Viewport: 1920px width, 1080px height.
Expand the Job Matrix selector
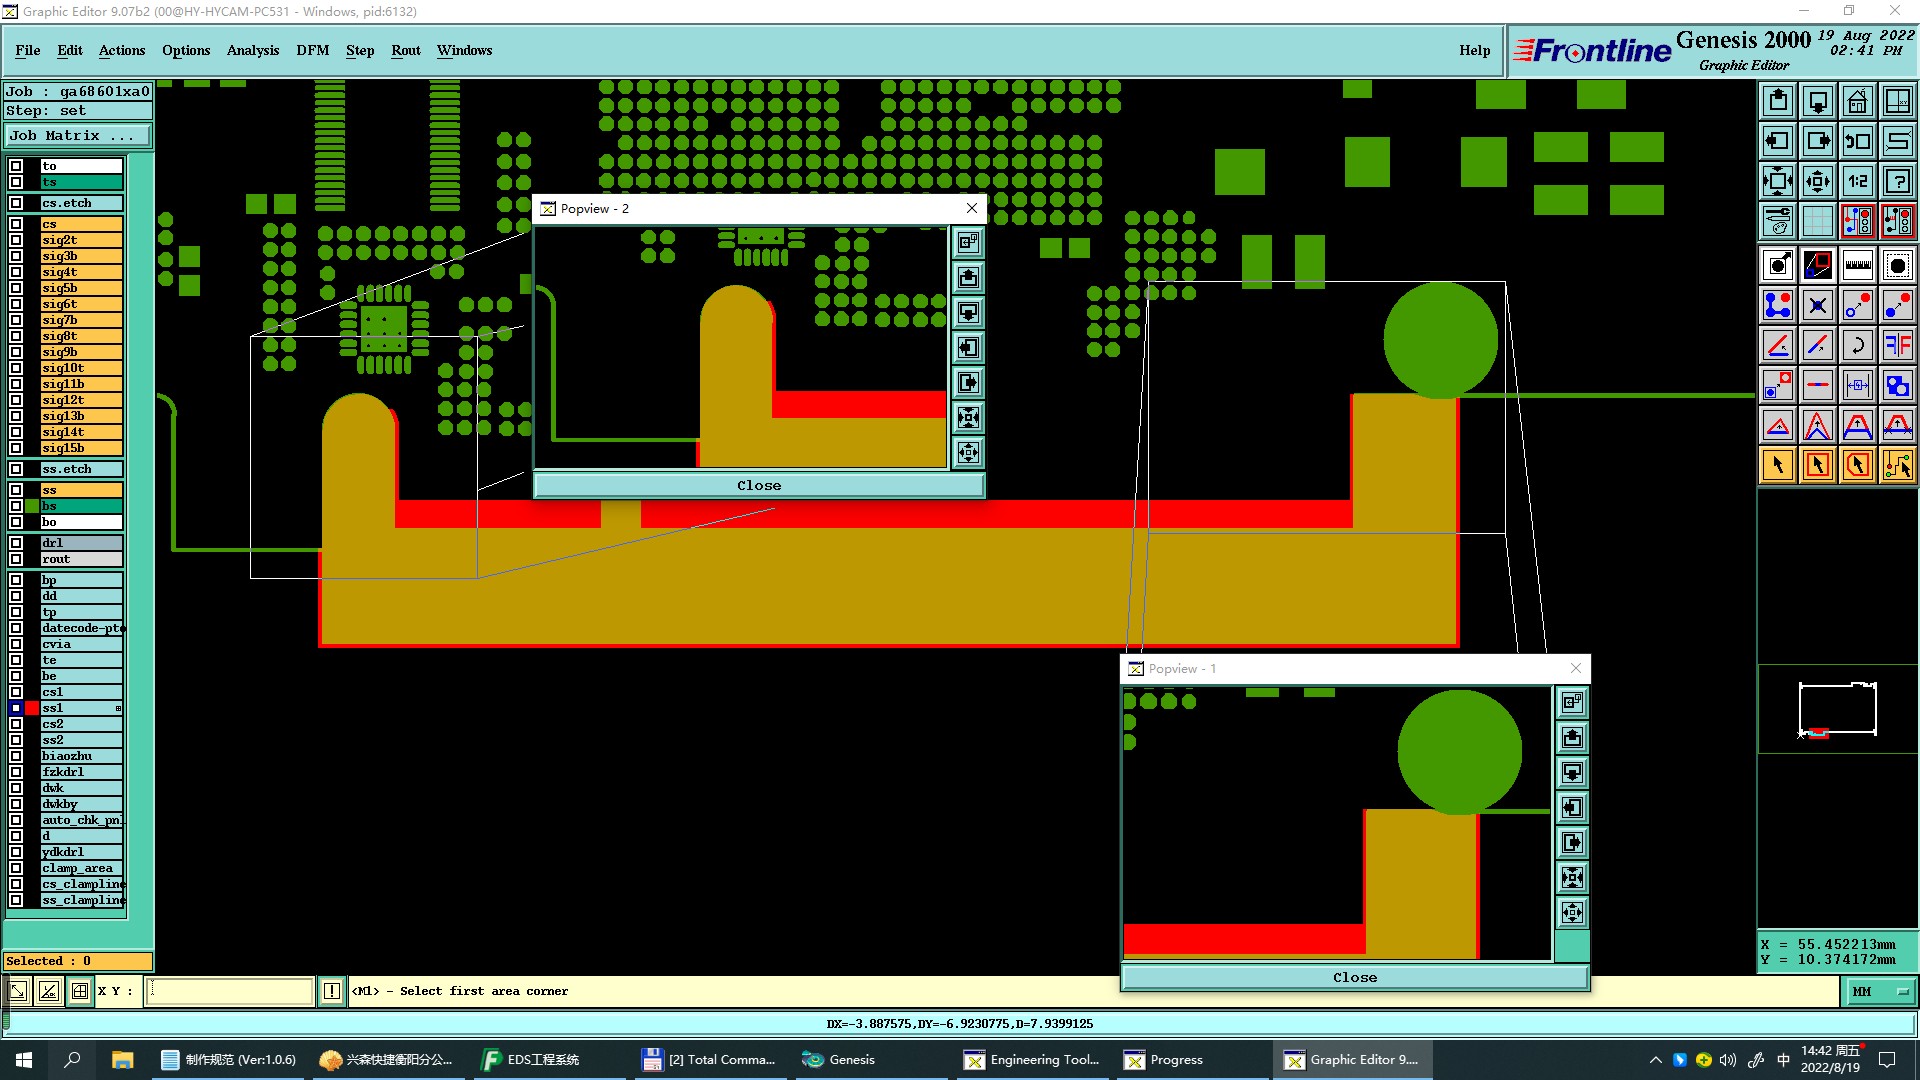coord(78,135)
